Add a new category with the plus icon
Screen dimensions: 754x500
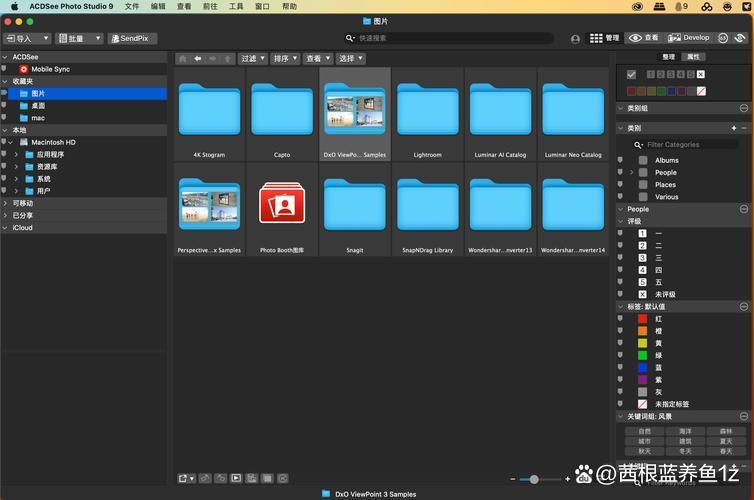pos(734,128)
